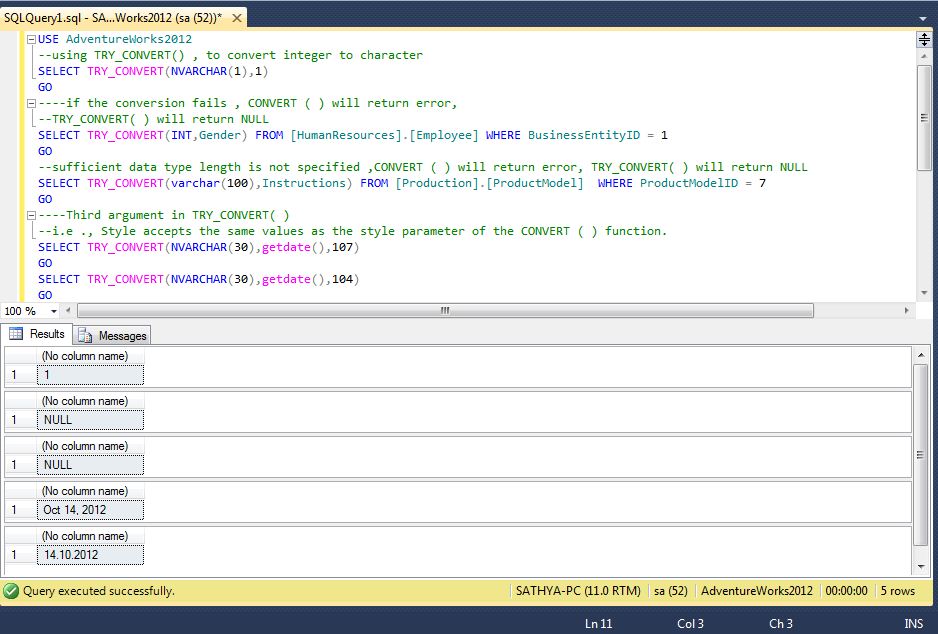Collapse the conversion fails comment region
The image size is (938, 634).
(28, 103)
